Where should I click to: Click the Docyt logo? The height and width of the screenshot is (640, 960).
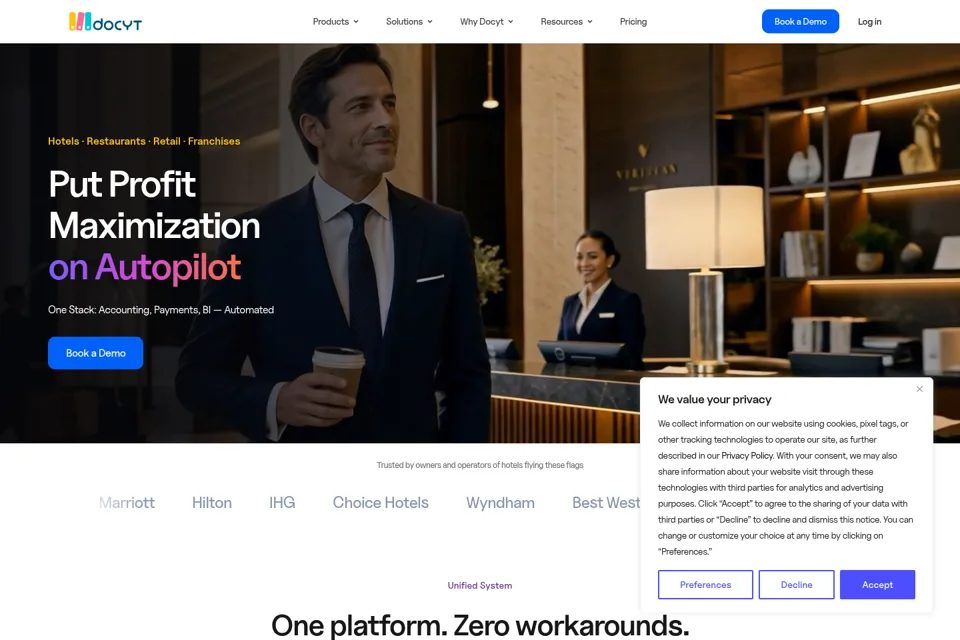105,22
